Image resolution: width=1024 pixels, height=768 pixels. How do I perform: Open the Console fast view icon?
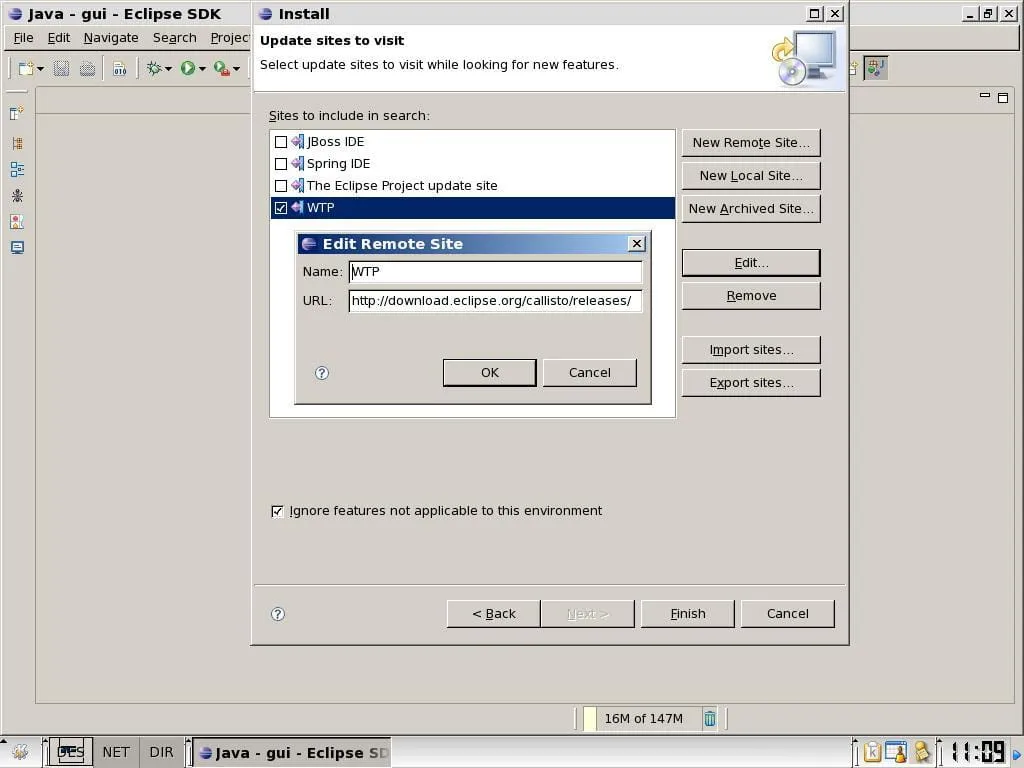(17, 248)
